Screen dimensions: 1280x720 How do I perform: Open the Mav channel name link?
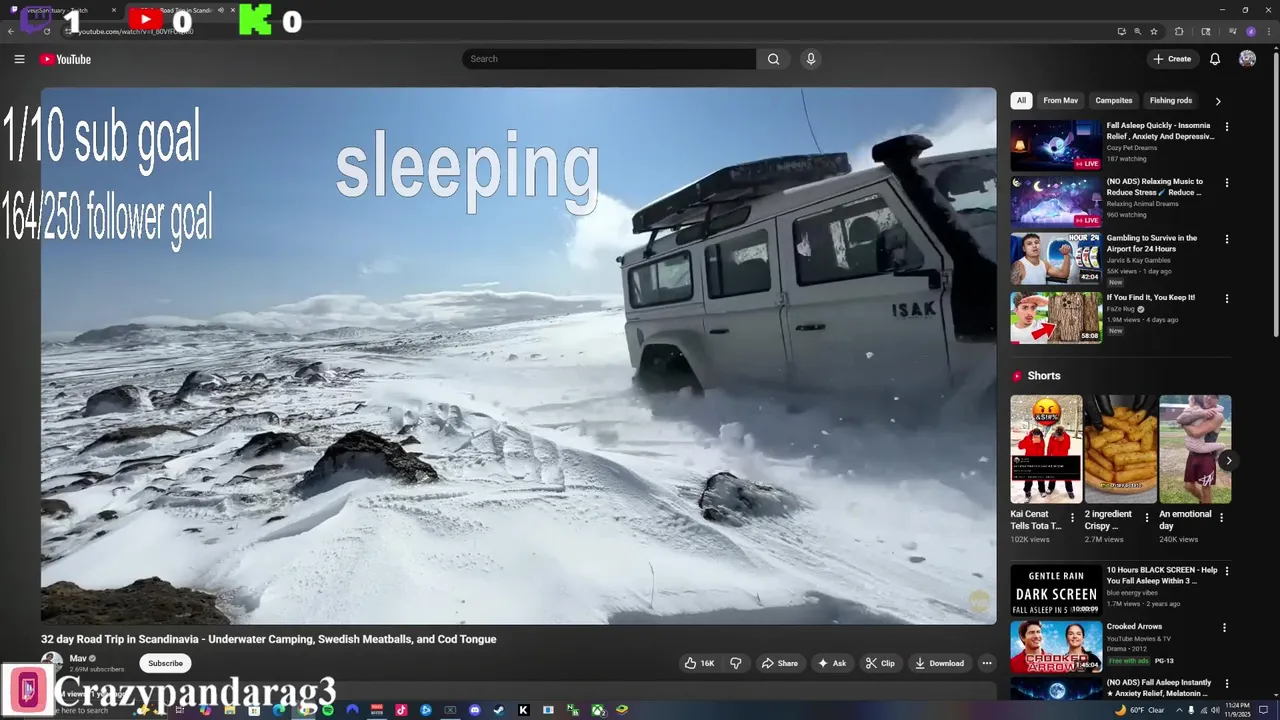78,658
